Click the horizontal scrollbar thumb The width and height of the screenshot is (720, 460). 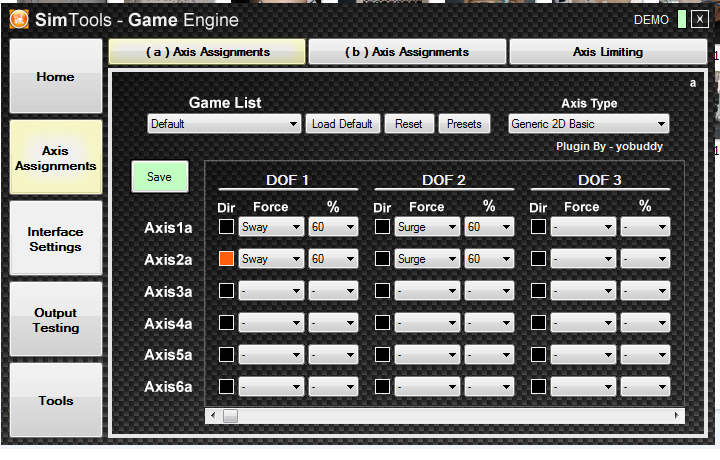click(230, 415)
